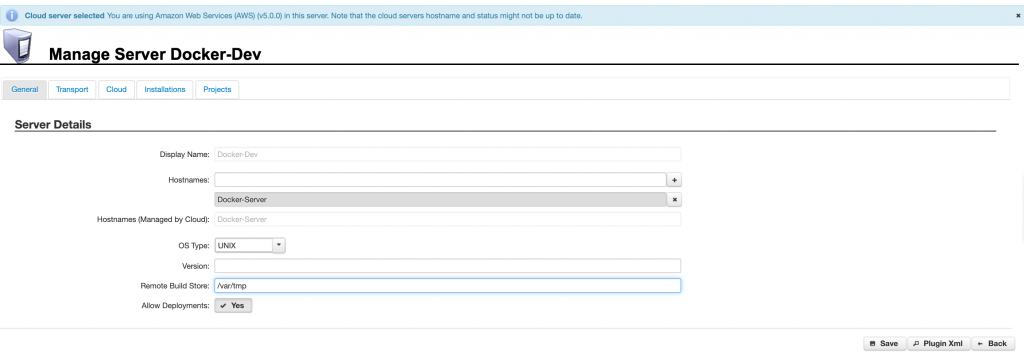Screen dimensions: 1024x360
Task: Save the server settings
Action: coord(884,344)
